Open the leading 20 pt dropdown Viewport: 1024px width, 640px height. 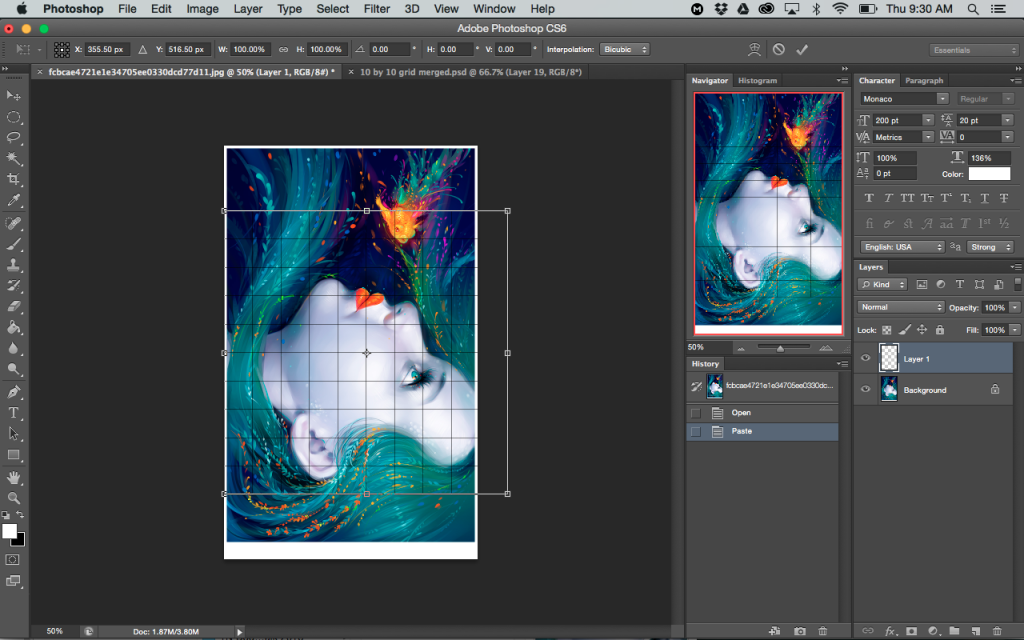[x=1008, y=120]
